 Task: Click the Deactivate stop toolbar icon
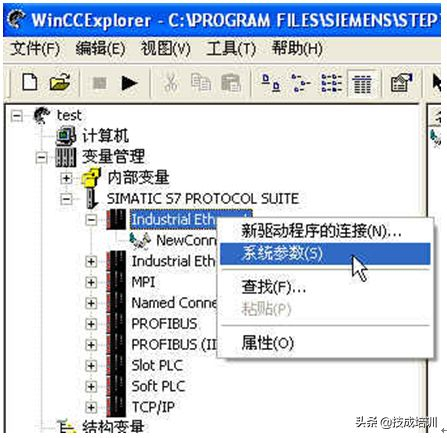point(100,83)
